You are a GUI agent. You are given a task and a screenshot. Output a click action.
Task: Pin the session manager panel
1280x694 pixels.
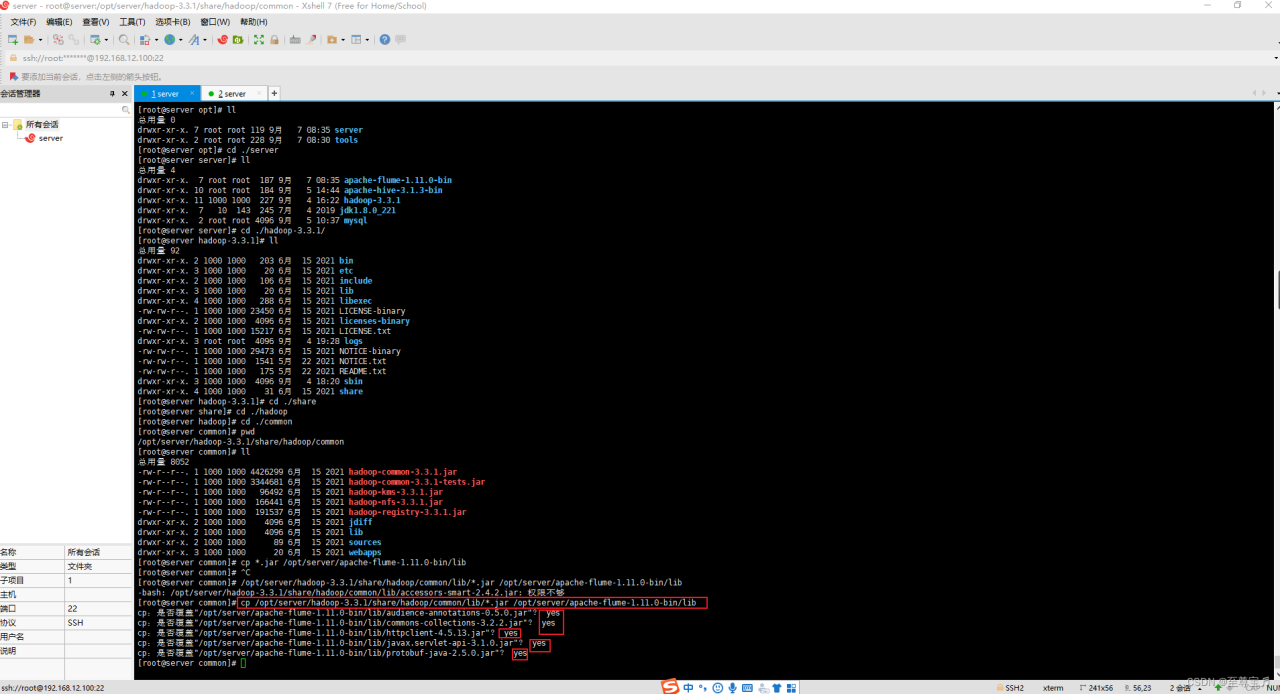pyautogui.click(x=112, y=93)
